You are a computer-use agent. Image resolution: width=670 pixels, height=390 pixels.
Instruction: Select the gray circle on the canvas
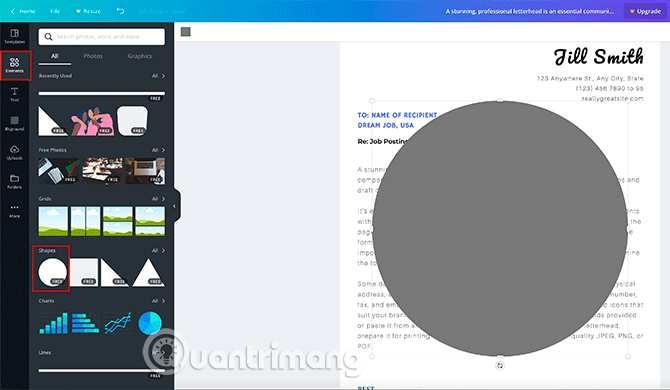(500, 229)
